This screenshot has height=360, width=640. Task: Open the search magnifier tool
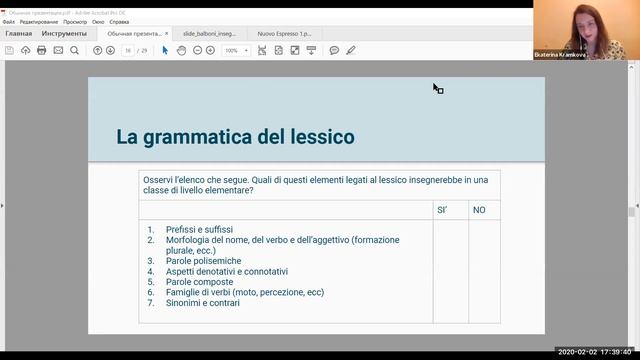[74, 50]
